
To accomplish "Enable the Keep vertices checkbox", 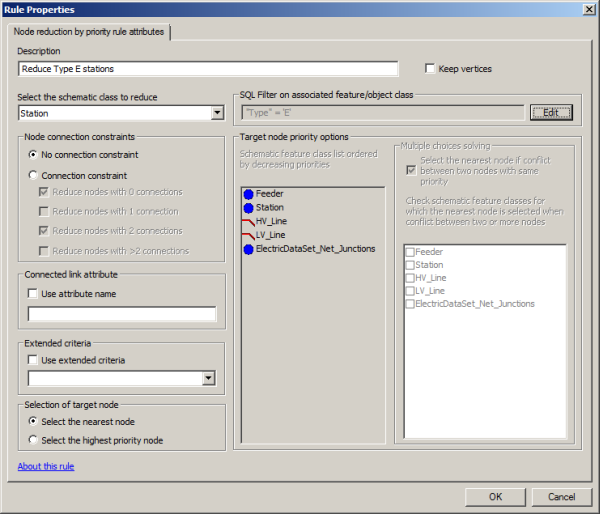I will click(430, 69).
